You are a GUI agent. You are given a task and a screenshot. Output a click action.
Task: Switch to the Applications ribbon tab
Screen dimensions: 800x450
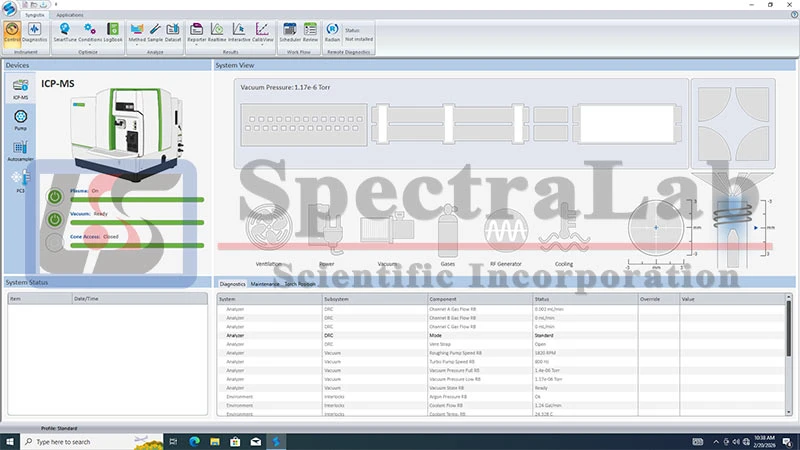pyautogui.click(x=70, y=15)
